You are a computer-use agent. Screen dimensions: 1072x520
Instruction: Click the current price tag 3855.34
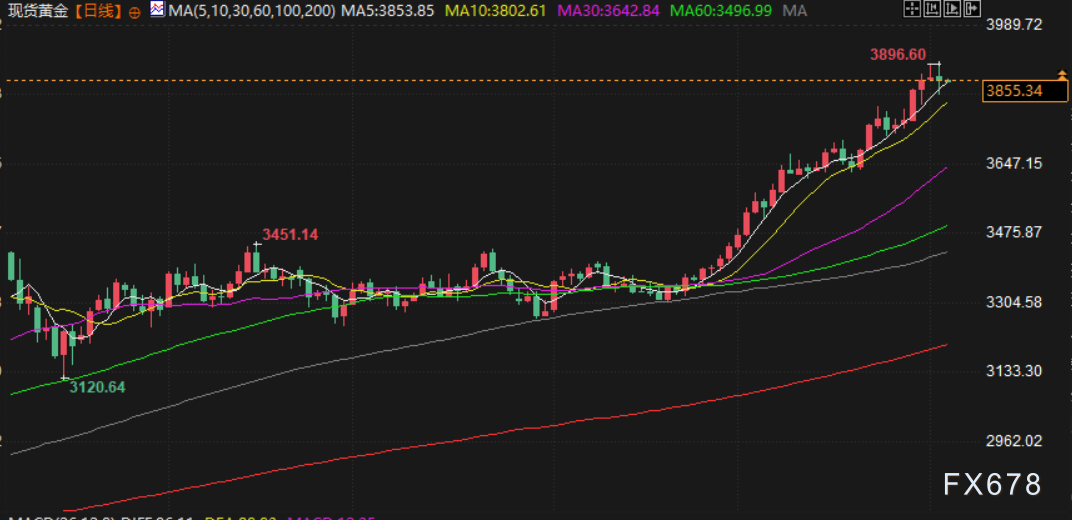pyautogui.click(x=1014, y=91)
